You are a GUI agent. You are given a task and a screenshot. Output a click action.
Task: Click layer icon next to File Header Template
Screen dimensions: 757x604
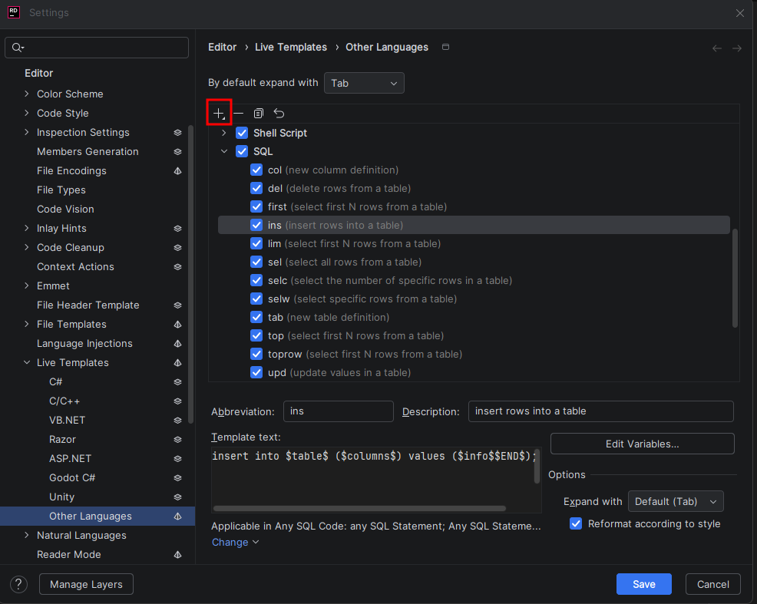[x=178, y=305]
